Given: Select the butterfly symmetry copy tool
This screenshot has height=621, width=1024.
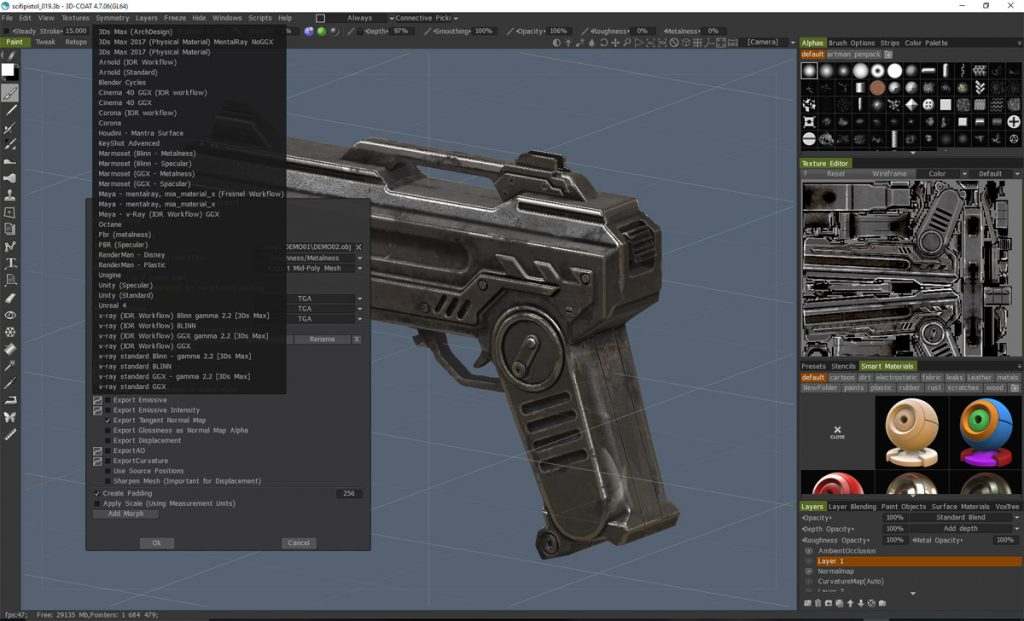Looking at the screenshot, I should (x=10, y=417).
